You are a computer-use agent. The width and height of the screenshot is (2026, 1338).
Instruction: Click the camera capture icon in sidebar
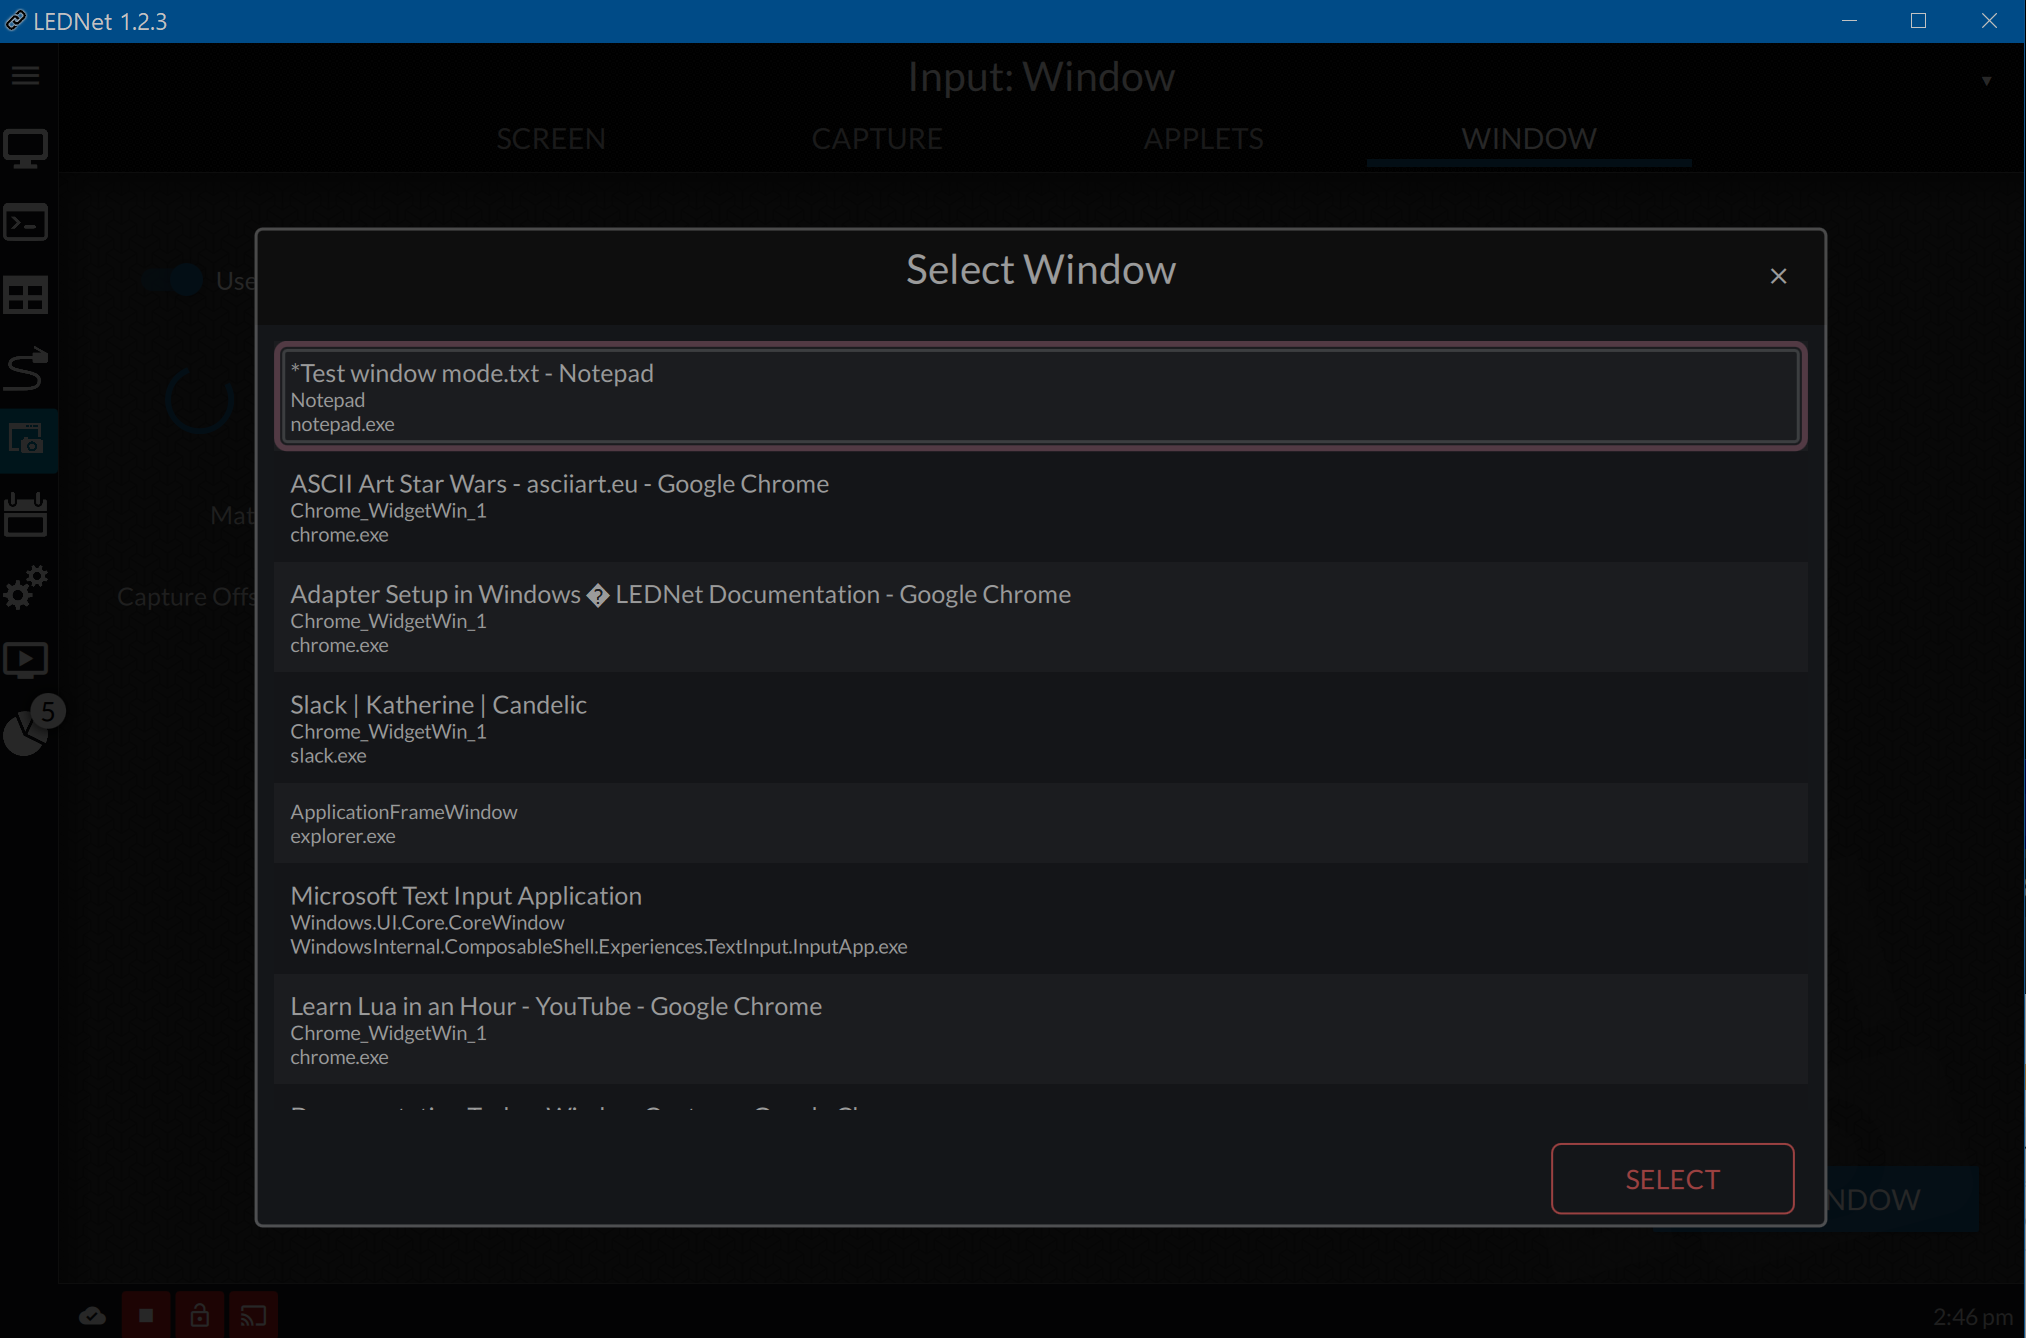coord(27,439)
